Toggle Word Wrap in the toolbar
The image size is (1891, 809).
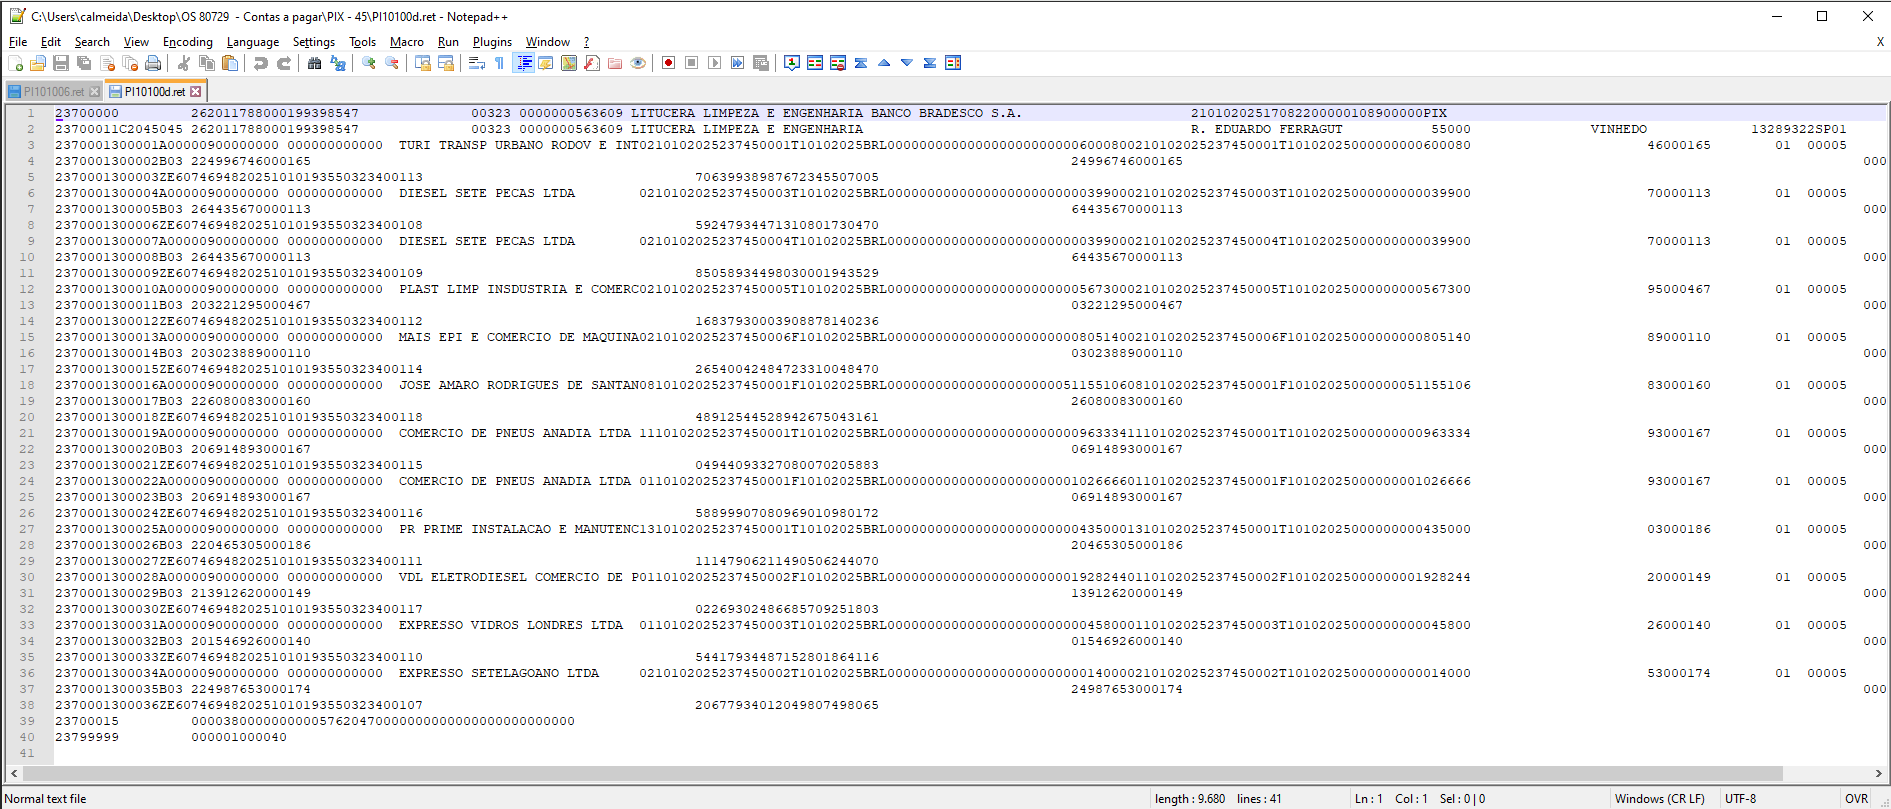click(476, 63)
